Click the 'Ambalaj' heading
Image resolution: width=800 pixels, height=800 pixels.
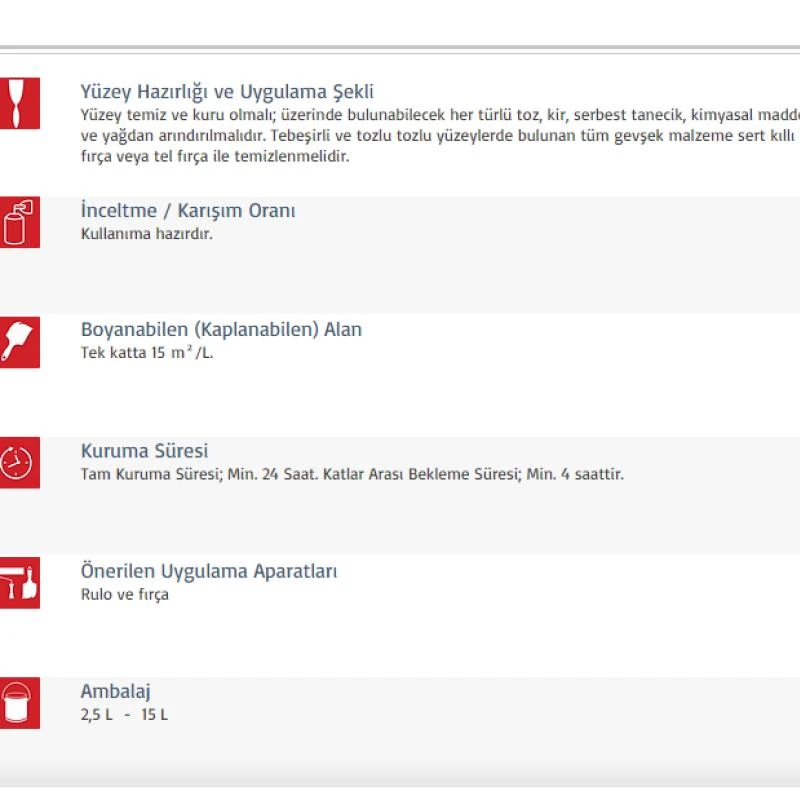(x=116, y=691)
